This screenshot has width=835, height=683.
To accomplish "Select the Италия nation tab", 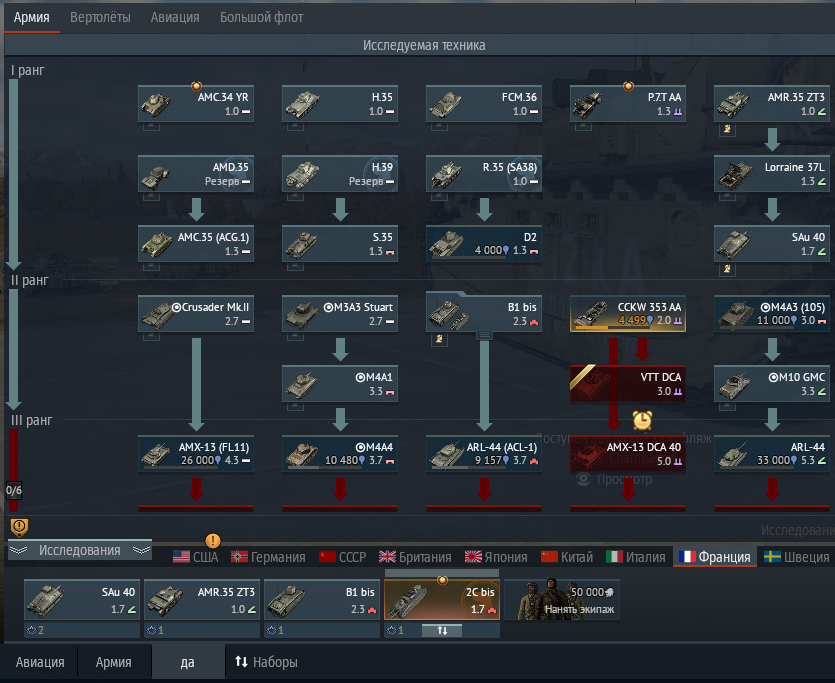I will click(x=635, y=557).
